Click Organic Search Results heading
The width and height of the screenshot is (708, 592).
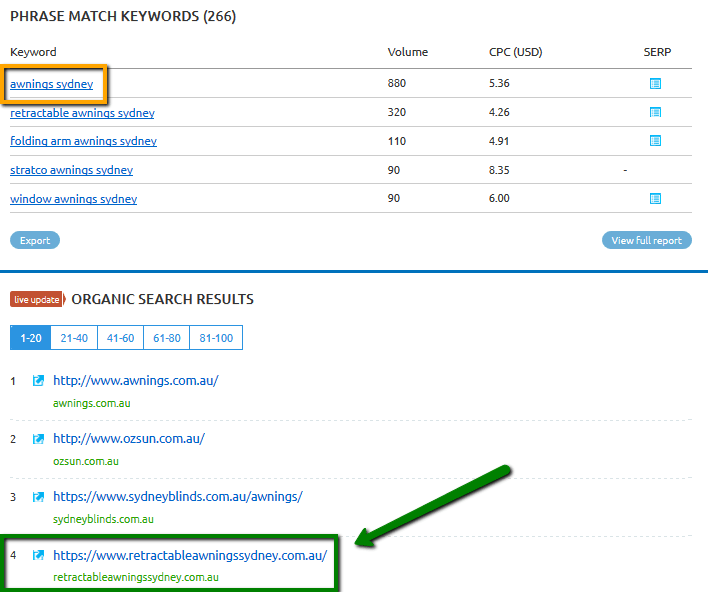[x=163, y=299]
